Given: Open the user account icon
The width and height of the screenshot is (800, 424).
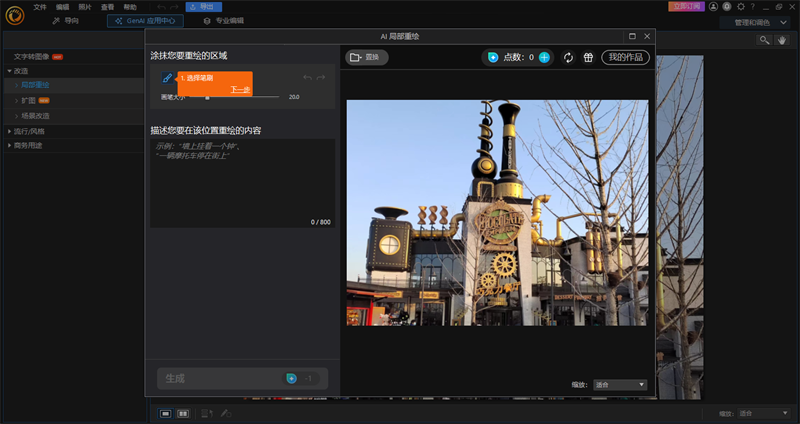Looking at the screenshot, I should coord(713,7).
